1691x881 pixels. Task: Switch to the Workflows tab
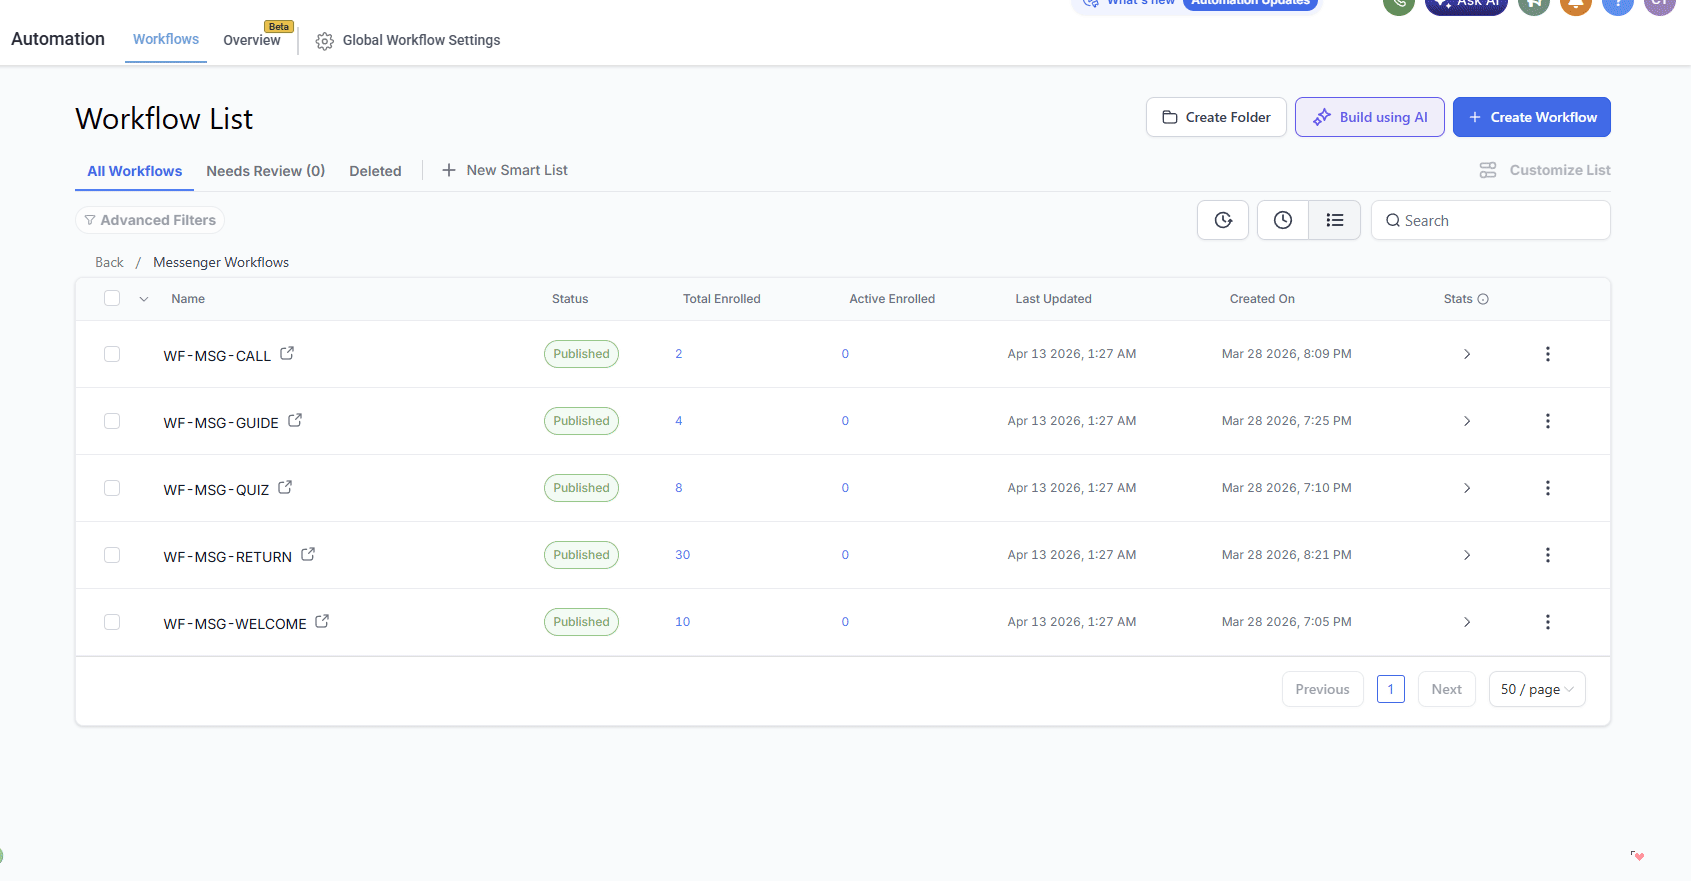click(166, 39)
